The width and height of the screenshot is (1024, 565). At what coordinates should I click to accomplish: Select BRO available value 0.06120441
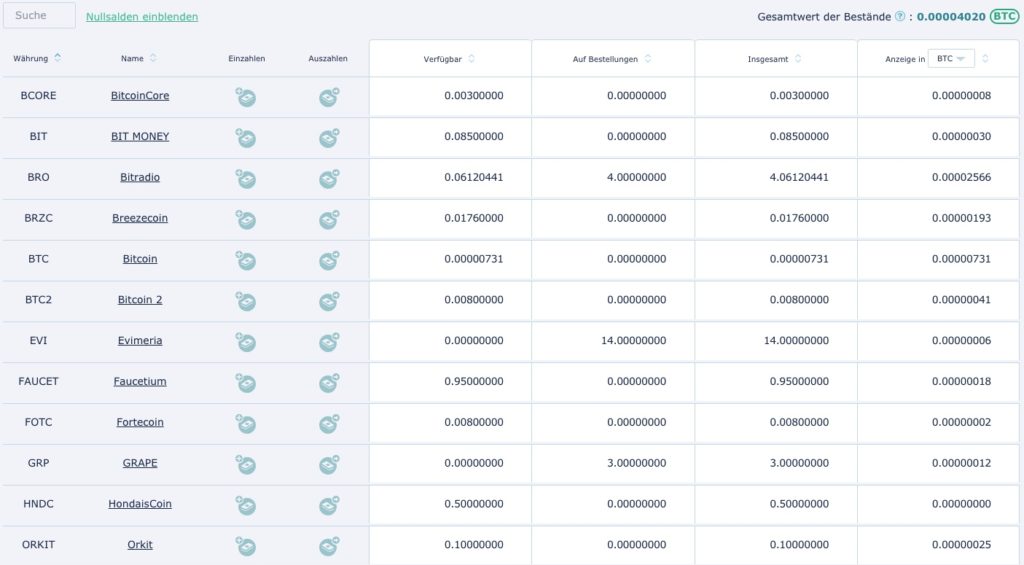point(473,177)
